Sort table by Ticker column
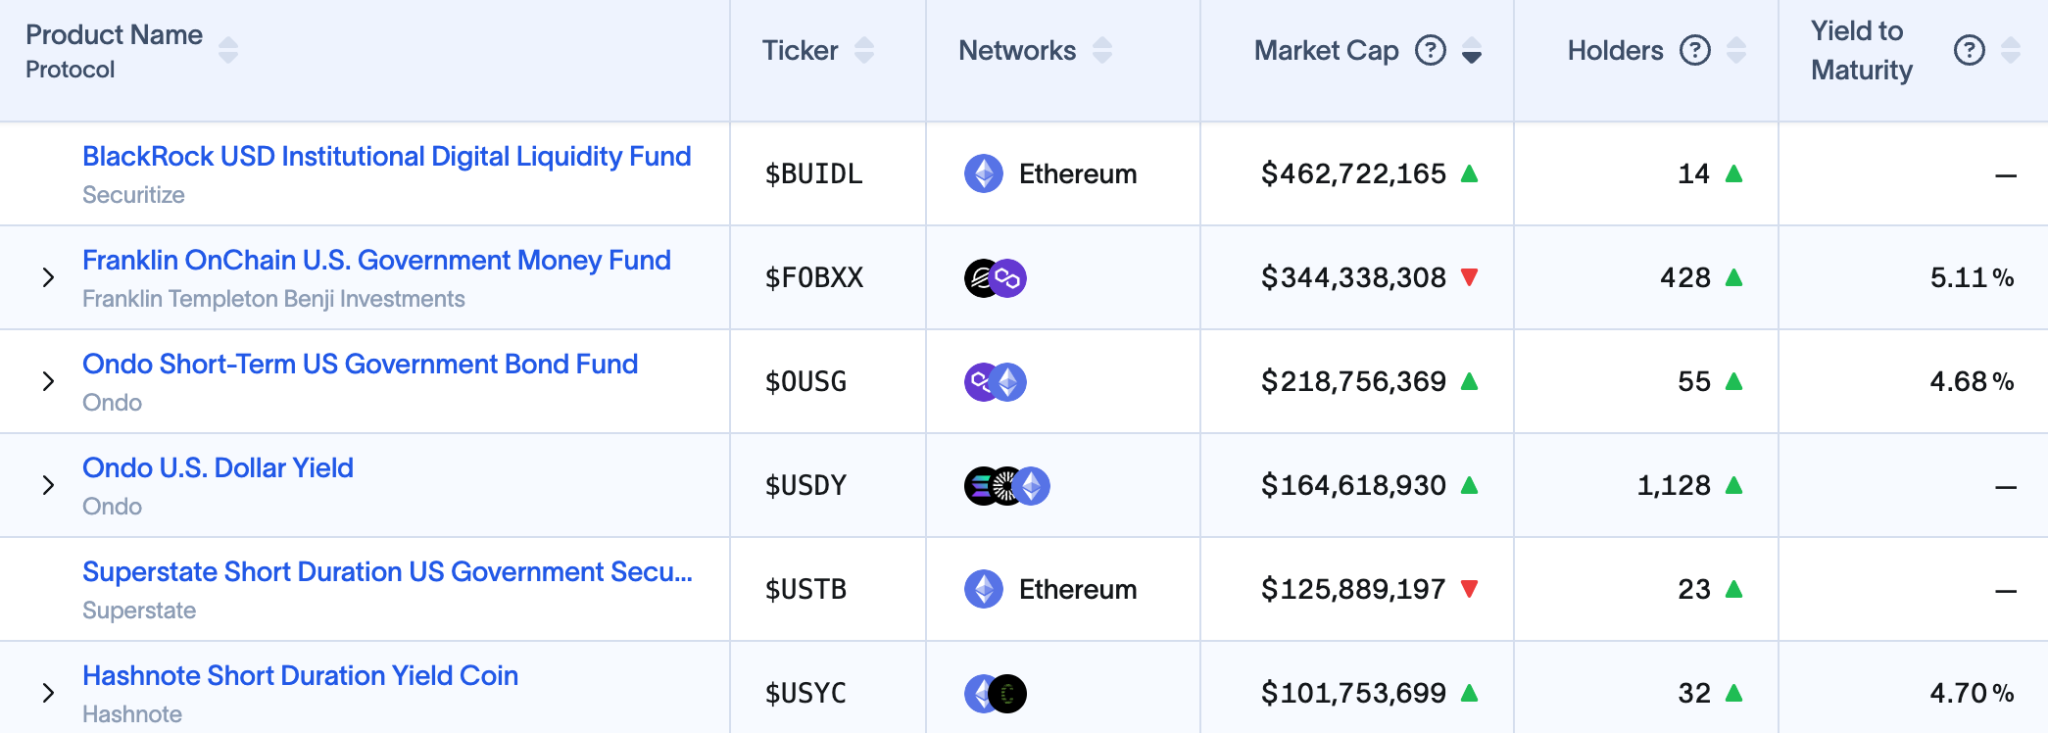 pos(864,50)
